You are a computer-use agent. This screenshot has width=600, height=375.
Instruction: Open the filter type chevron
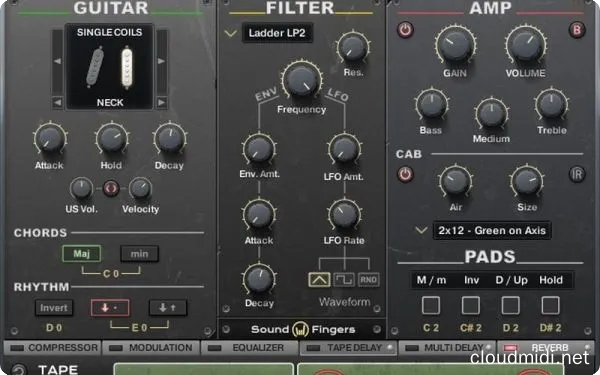231,34
